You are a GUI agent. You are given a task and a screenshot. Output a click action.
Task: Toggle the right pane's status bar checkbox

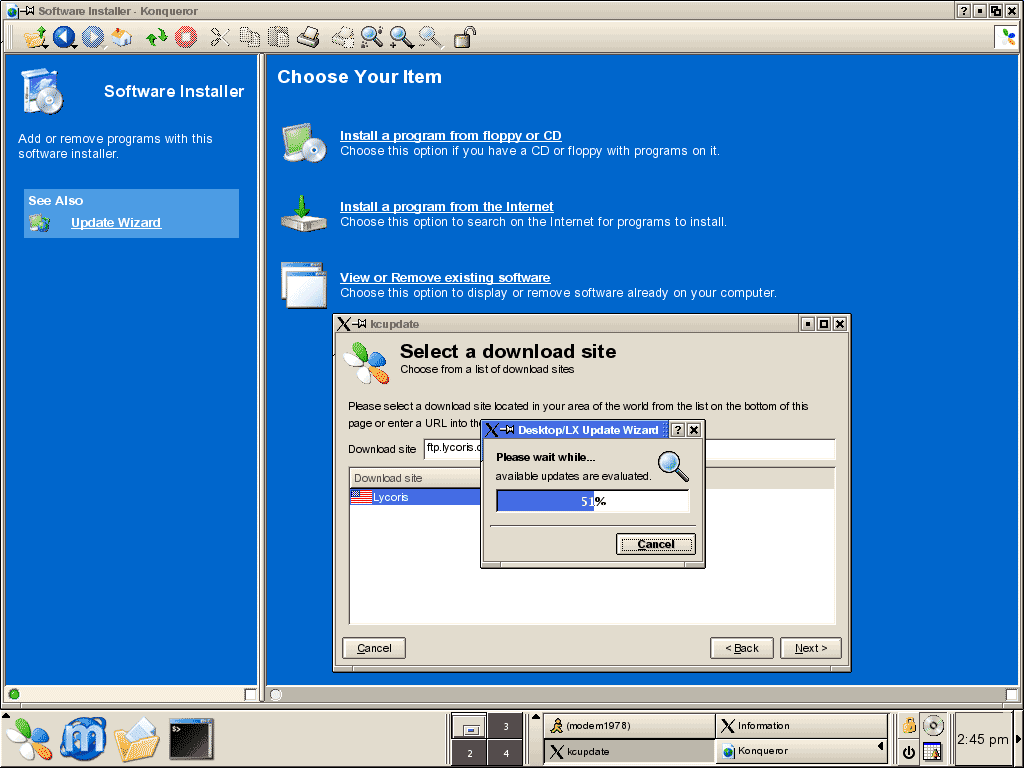coord(1011,694)
